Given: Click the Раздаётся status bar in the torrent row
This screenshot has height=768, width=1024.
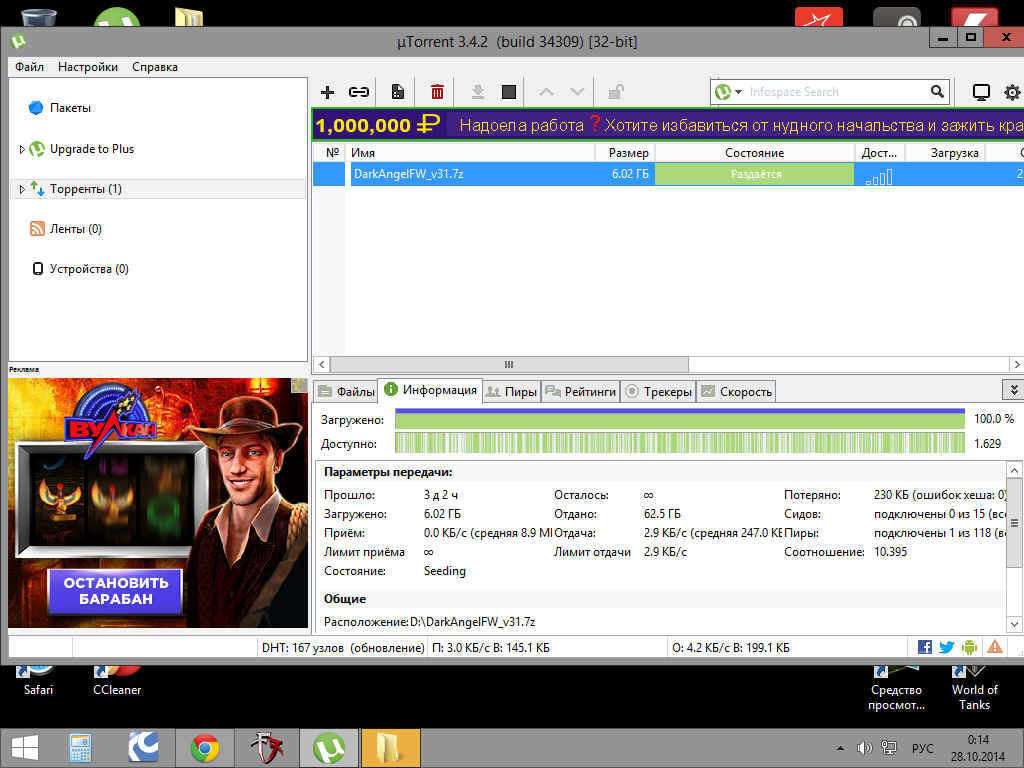Looking at the screenshot, I should [754, 174].
